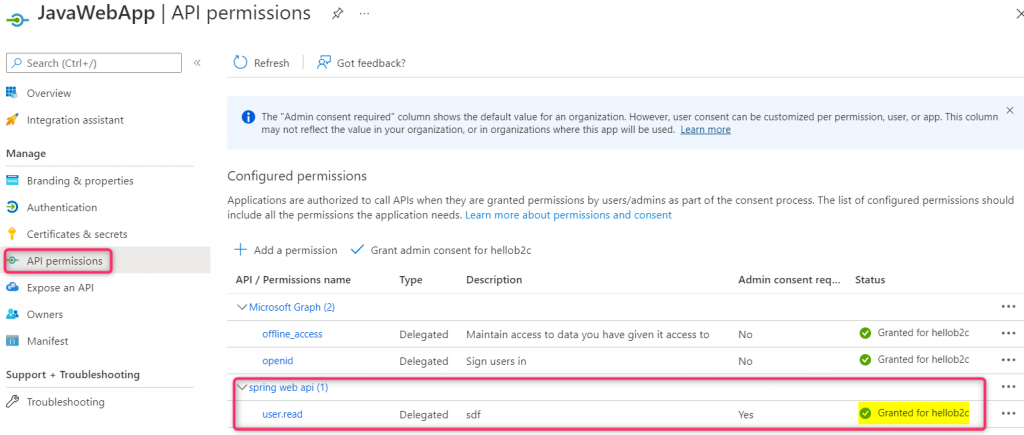Viewport: 1024px width, 435px height.
Task: Open the ellipsis menu for Microsoft Graph row
Action: 1008,306
